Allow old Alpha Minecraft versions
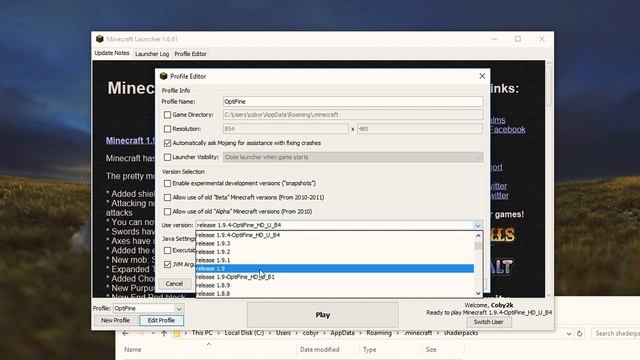The height and width of the screenshot is (360, 640). click(x=167, y=211)
